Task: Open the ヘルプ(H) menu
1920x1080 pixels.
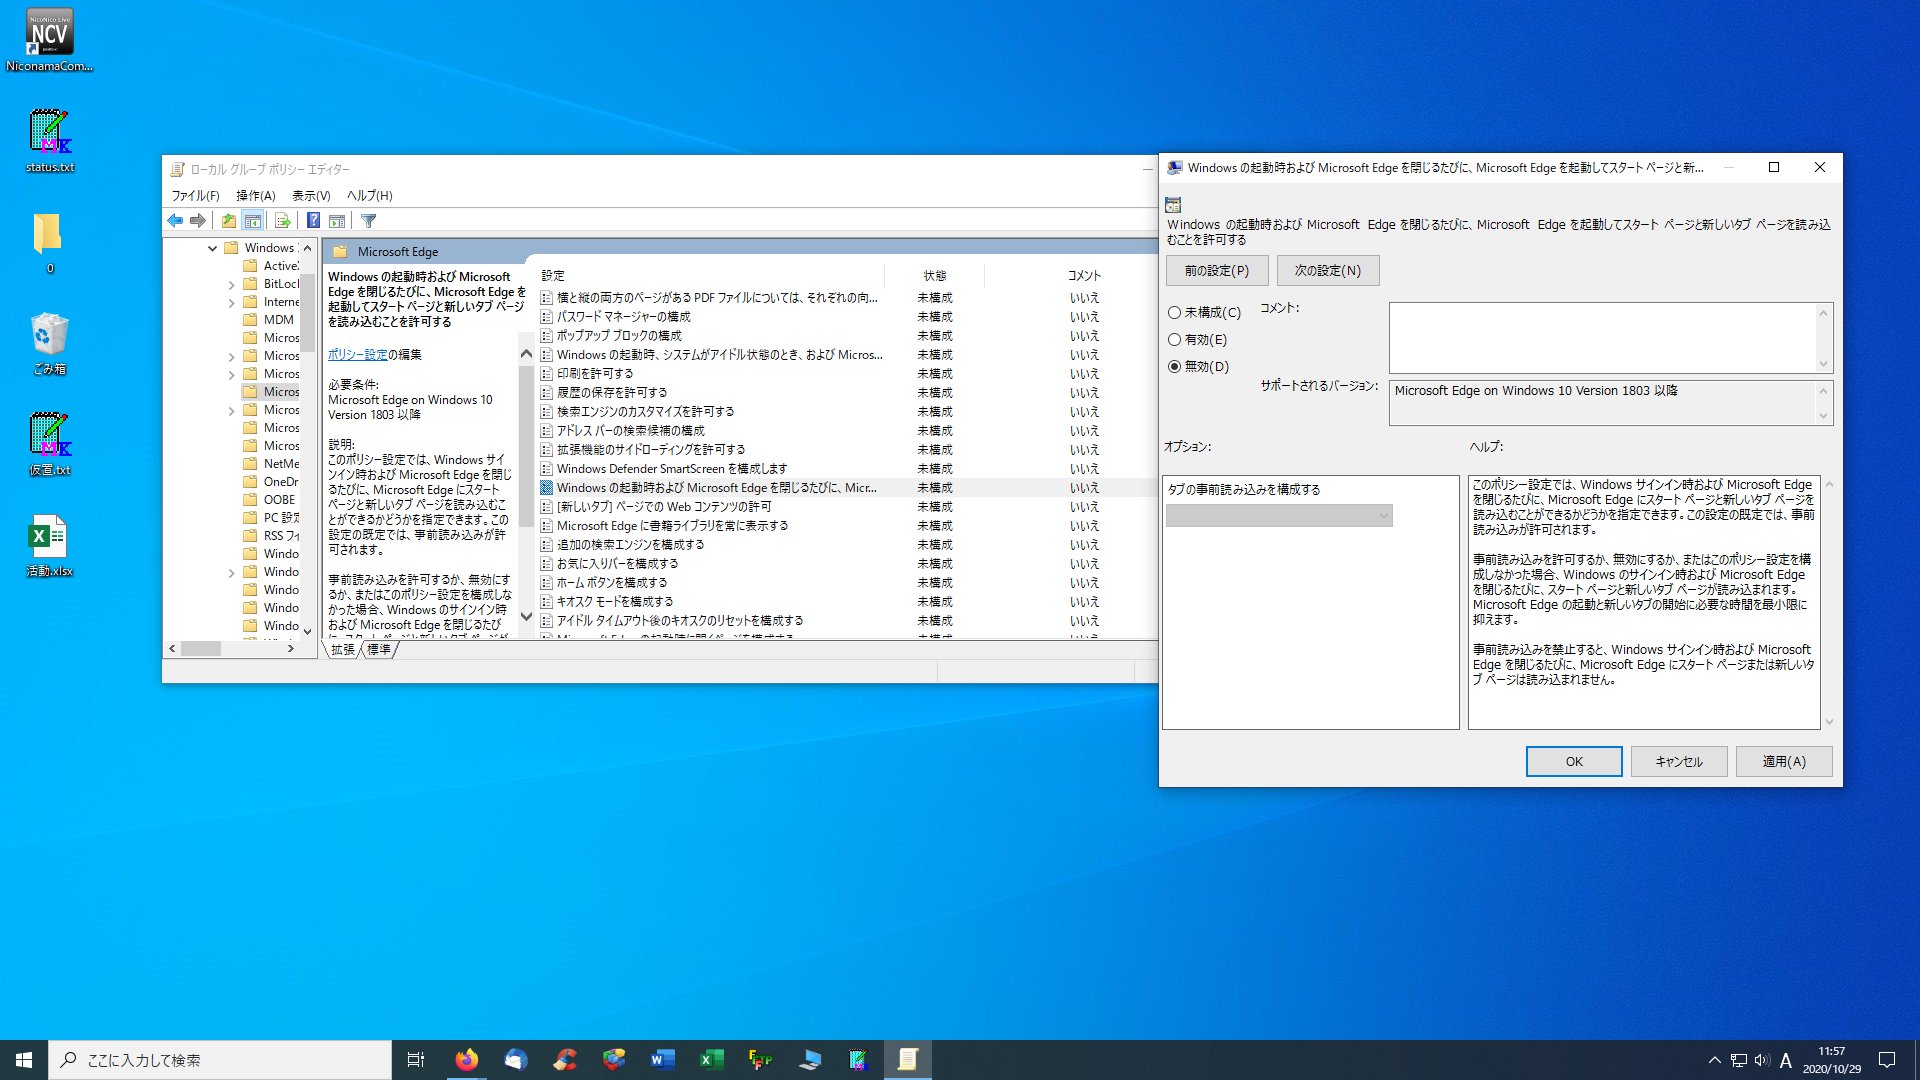Action: point(369,196)
